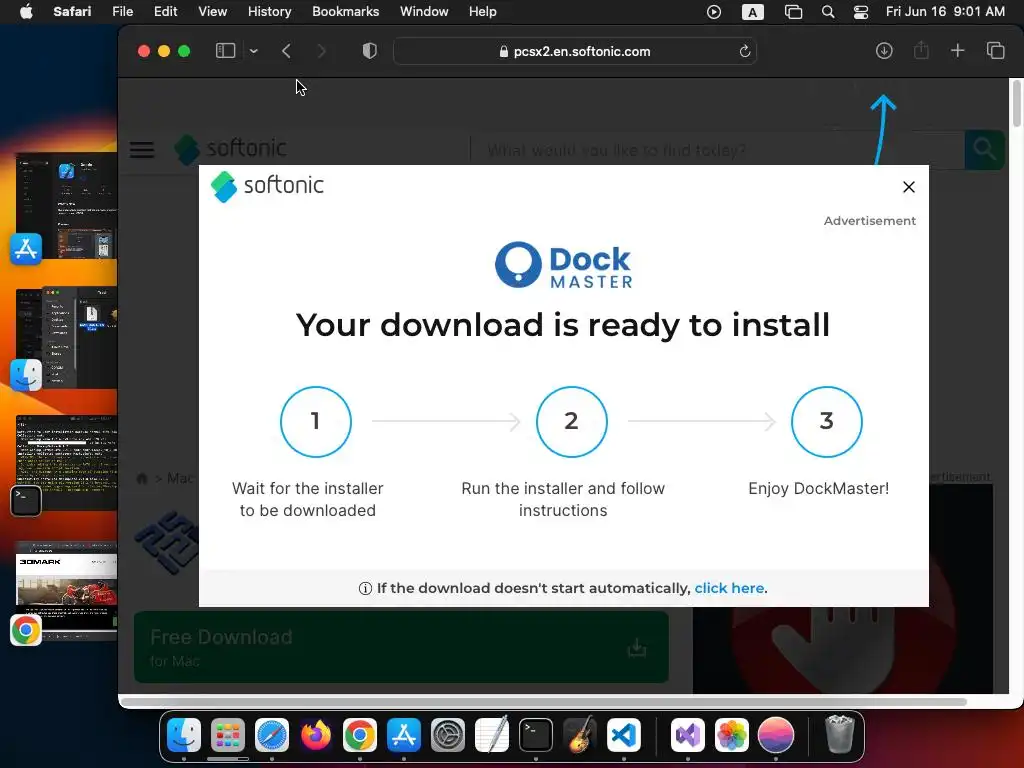Open App Store from the Dock
1024x768 pixels.
[x=404, y=735]
